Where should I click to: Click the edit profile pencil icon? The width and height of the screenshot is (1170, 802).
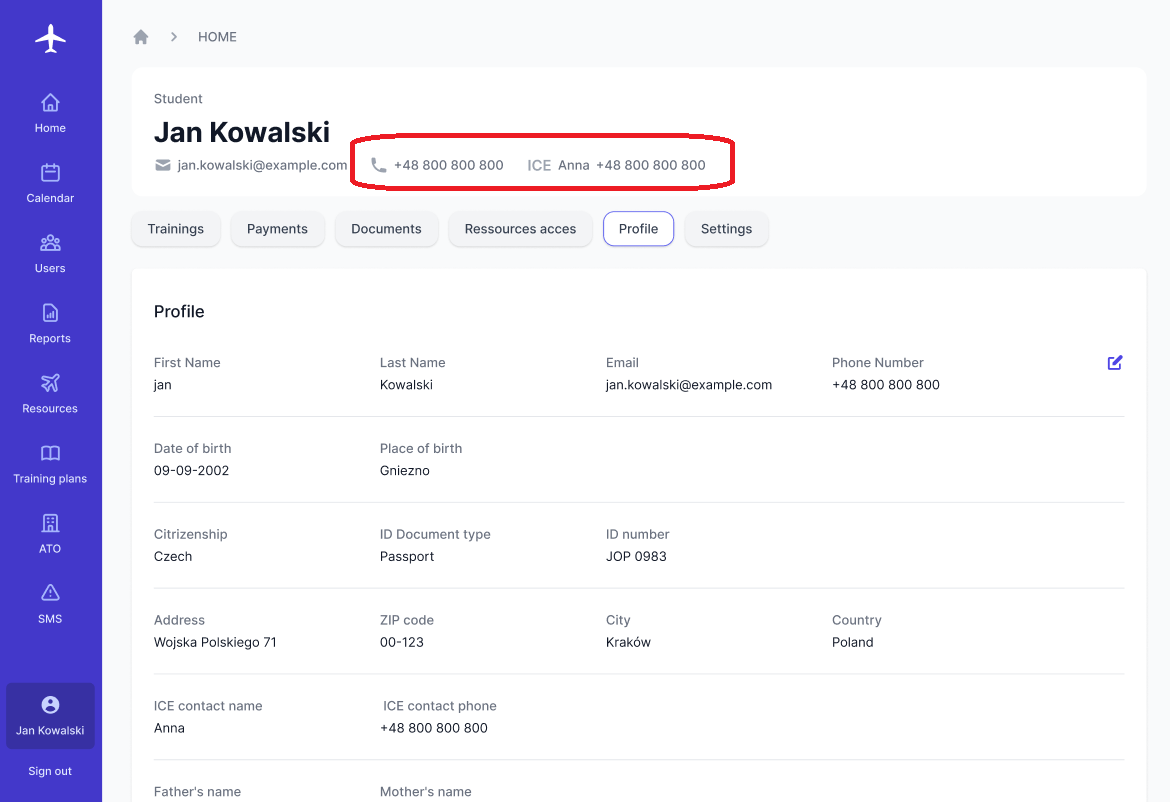pyautogui.click(x=1115, y=363)
